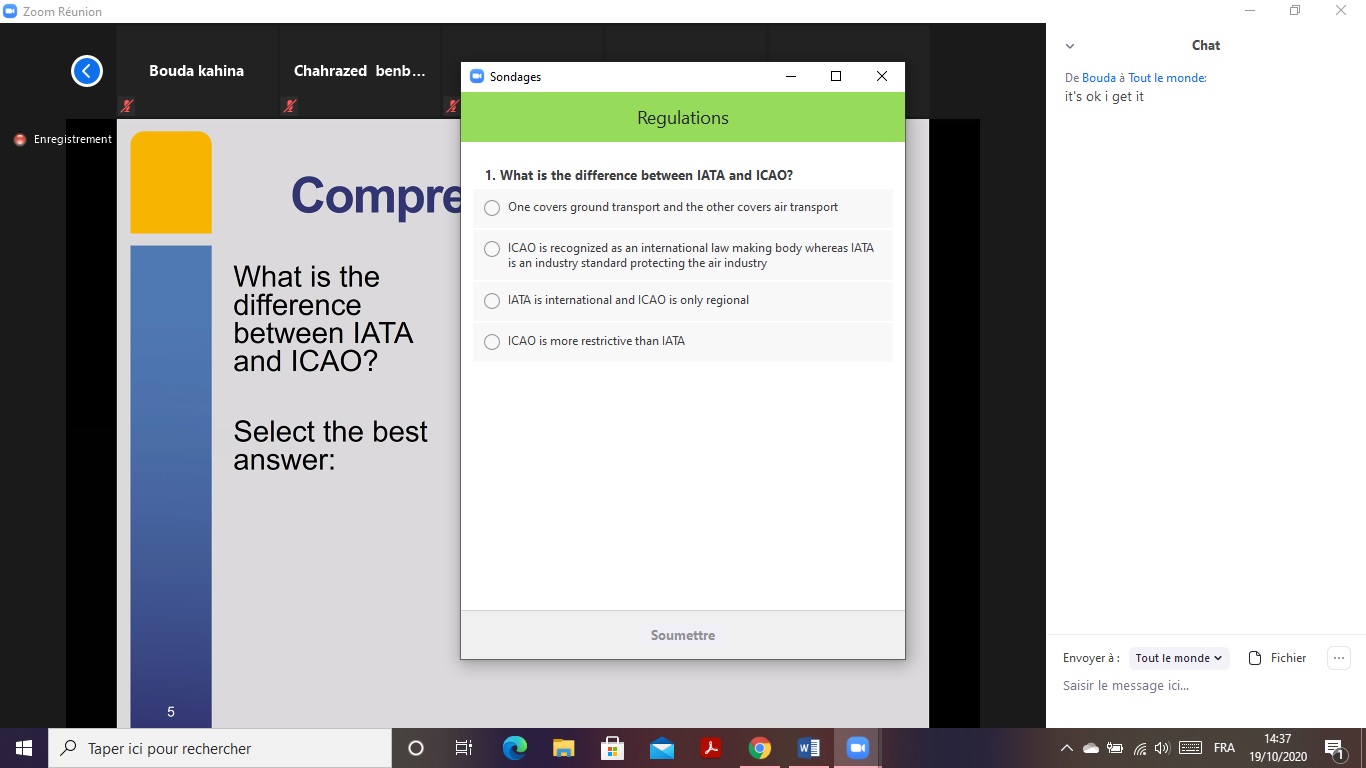The height and width of the screenshot is (768, 1366).
Task: Click 'Tout le monde' link in chat message
Action: coord(1167,78)
